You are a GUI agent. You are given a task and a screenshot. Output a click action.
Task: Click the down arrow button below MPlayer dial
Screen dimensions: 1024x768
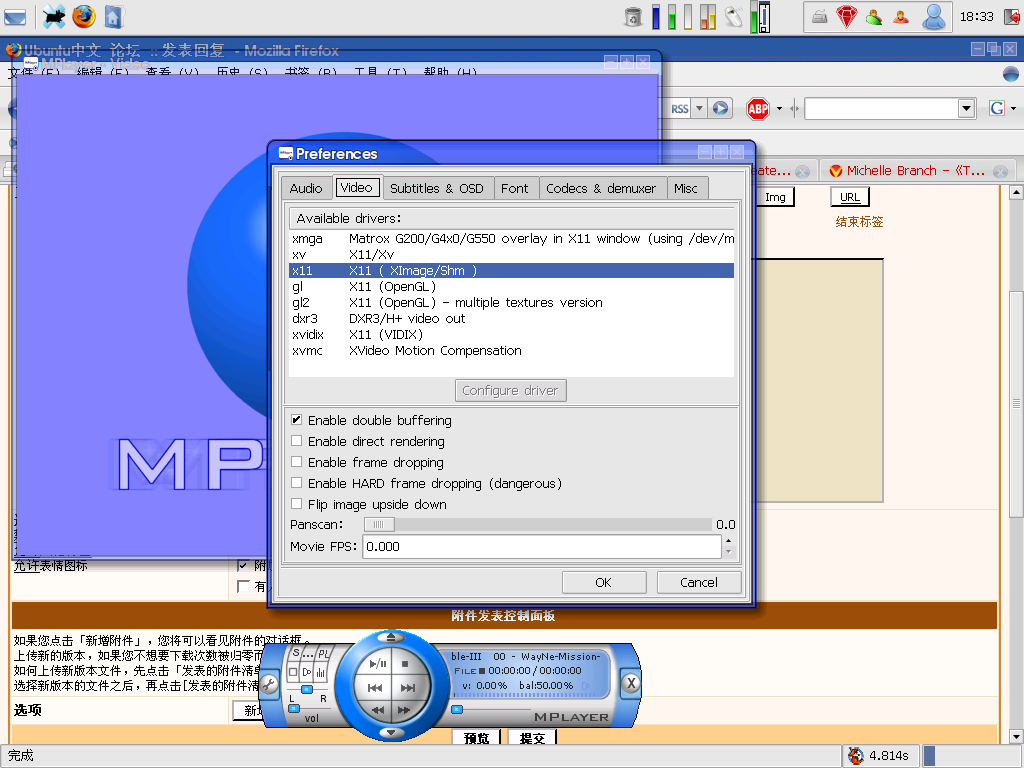(391, 733)
